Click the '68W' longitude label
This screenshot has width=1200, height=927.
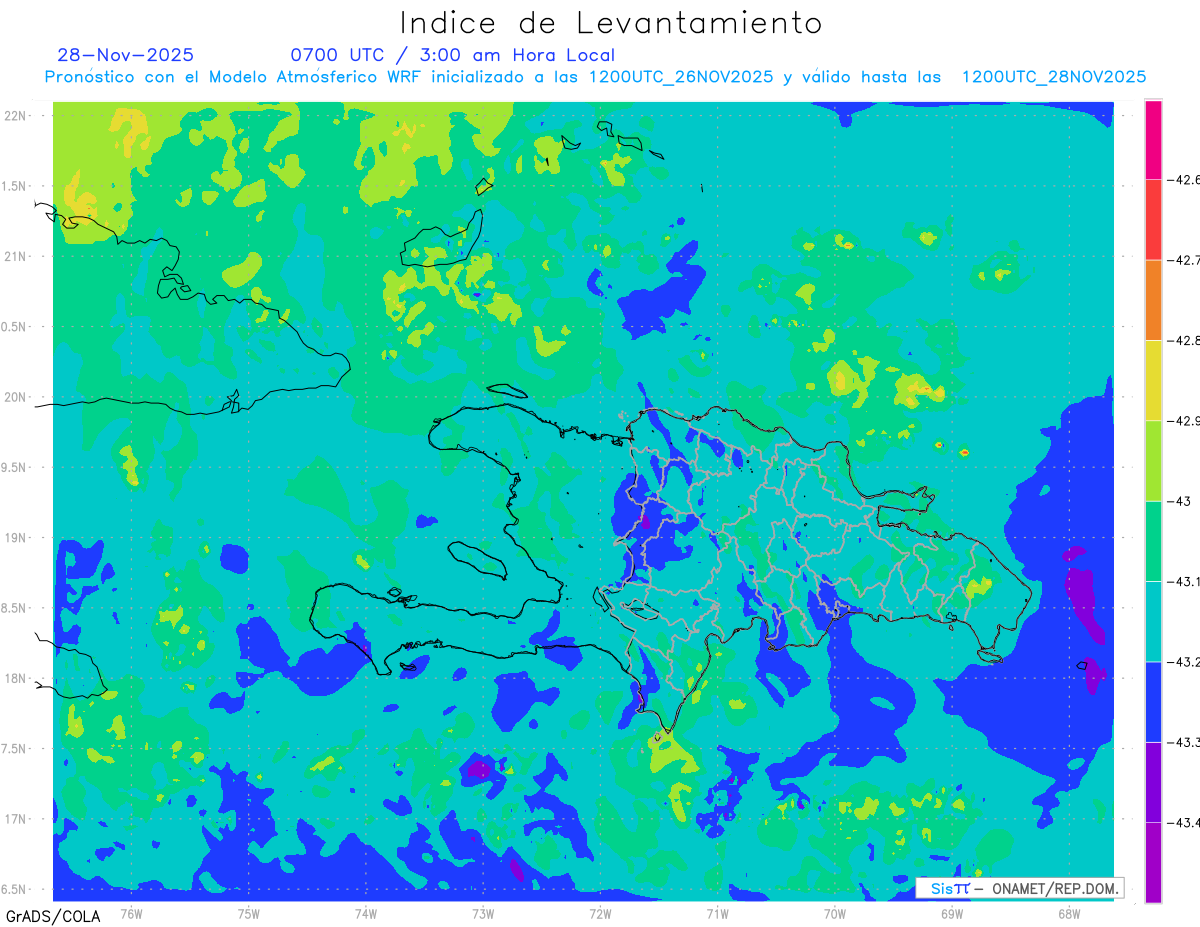point(1069,913)
